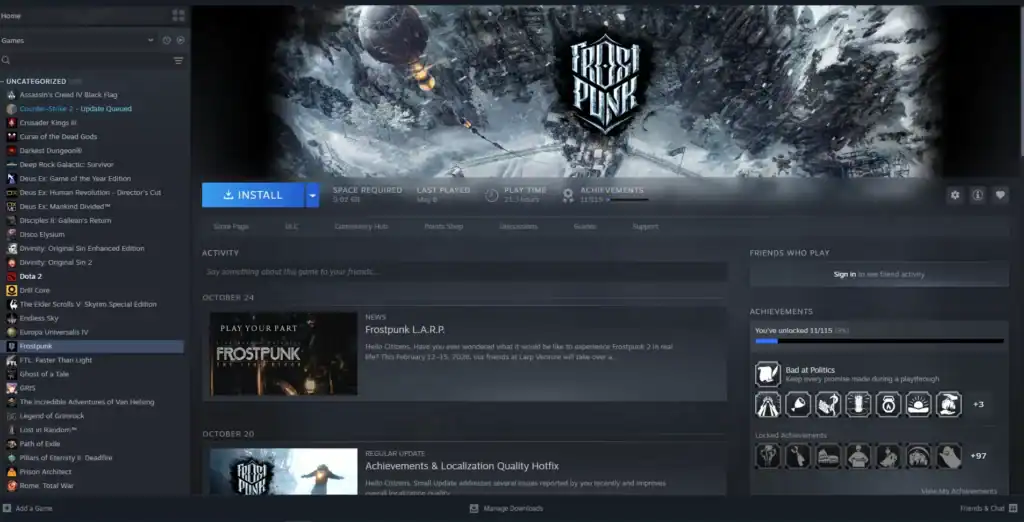
Task: Open the Games category dropdown
Action: coord(151,41)
